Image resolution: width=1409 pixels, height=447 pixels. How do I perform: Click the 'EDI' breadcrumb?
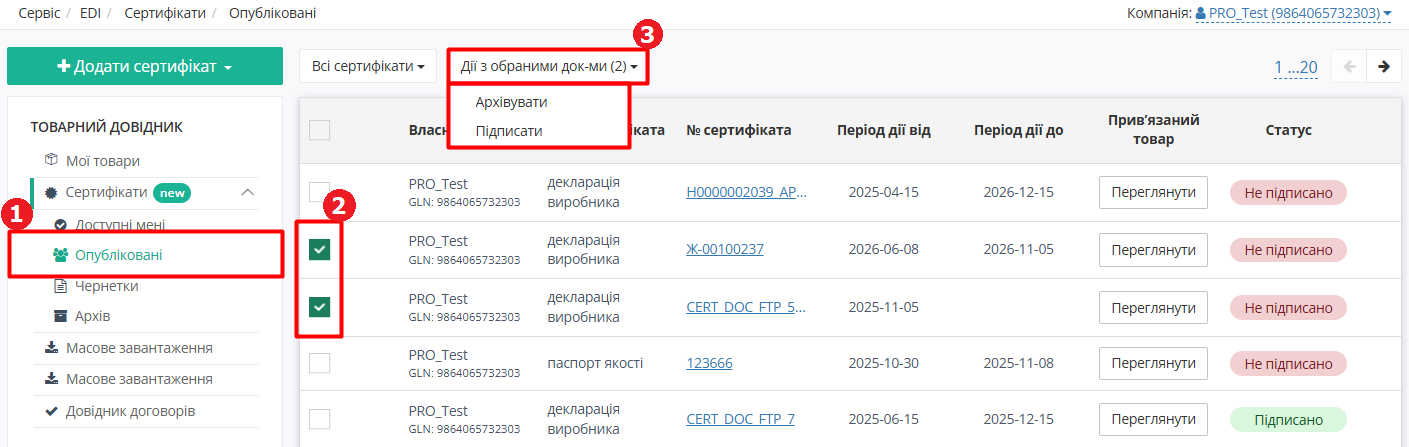point(91,13)
